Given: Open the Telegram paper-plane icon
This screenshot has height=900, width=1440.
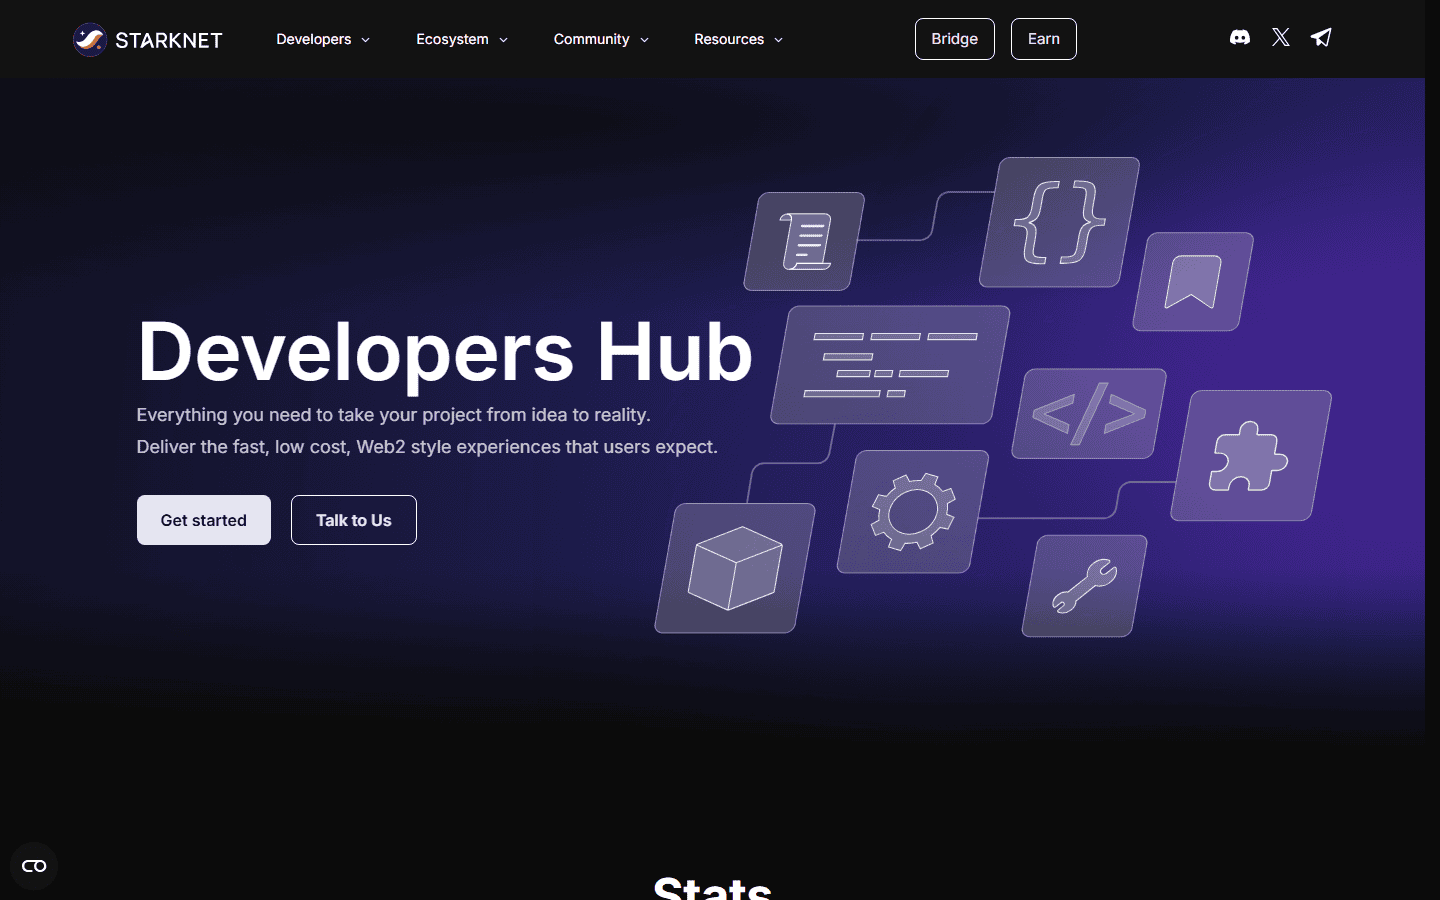Looking at the screenshot, I should click(1321, 38).
